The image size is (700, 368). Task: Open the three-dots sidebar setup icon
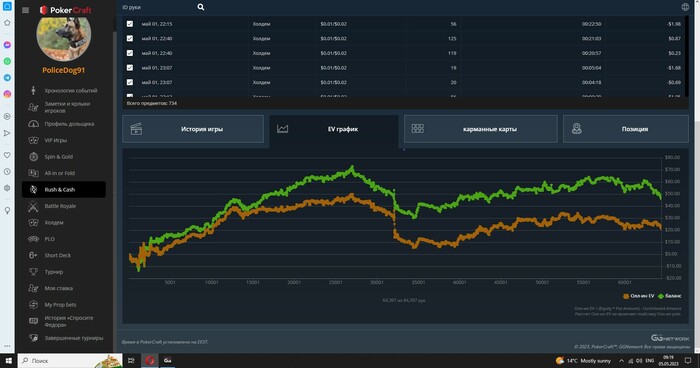point(7,346)
